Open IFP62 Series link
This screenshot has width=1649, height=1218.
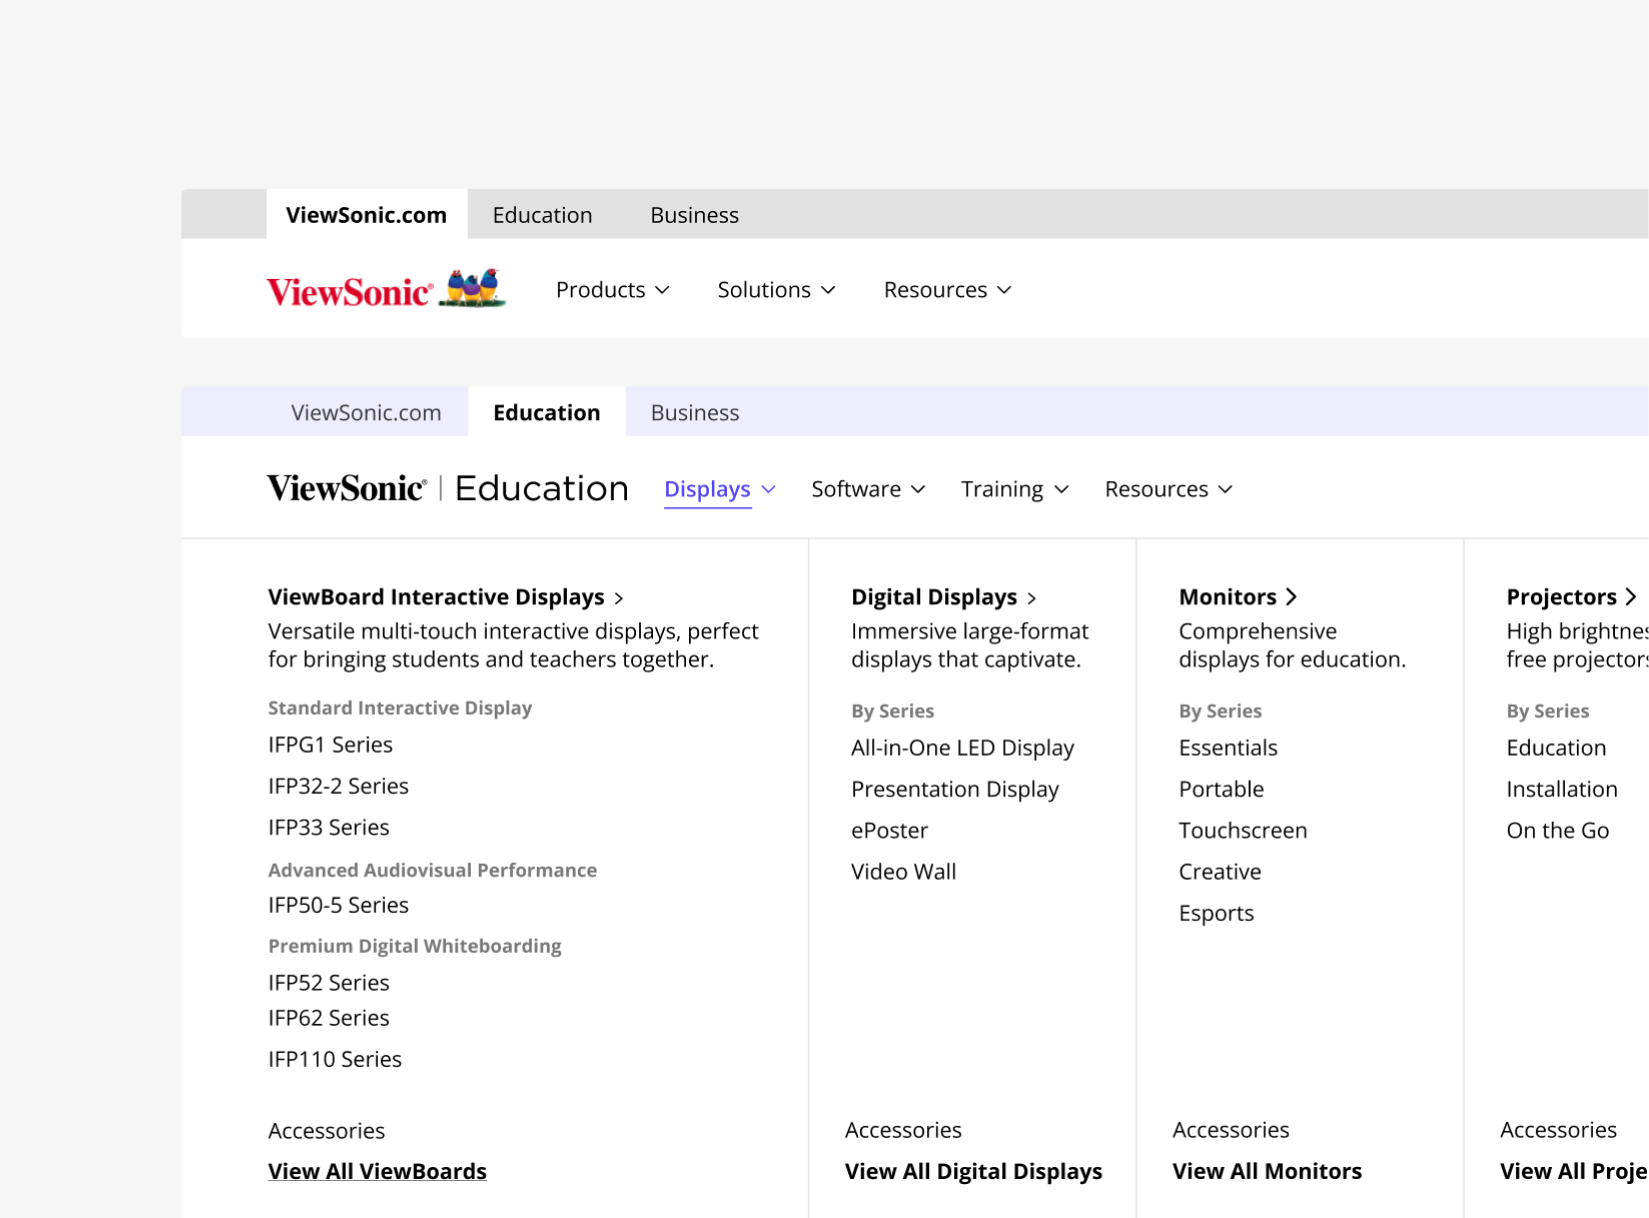pos(328,1018)
